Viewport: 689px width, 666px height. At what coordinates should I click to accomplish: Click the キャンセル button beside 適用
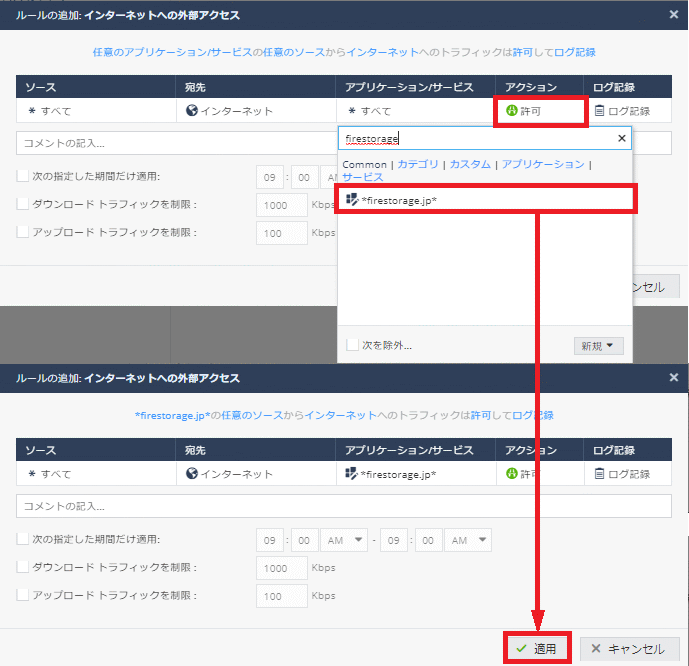[626, 649]
